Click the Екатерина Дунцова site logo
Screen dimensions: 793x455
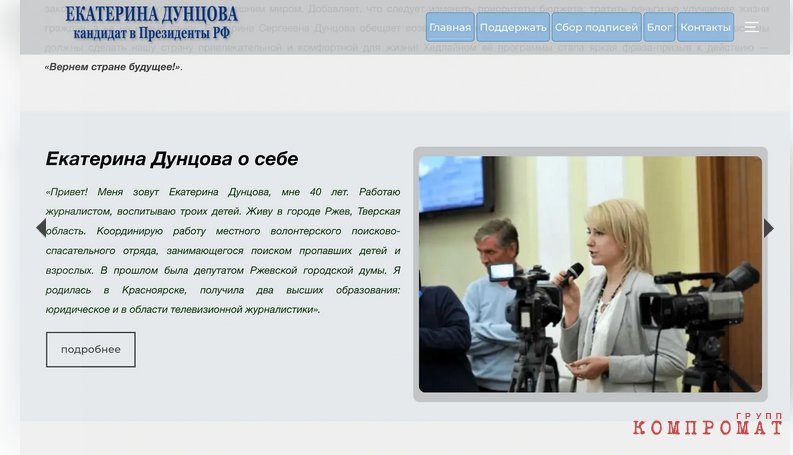point(151,23)
